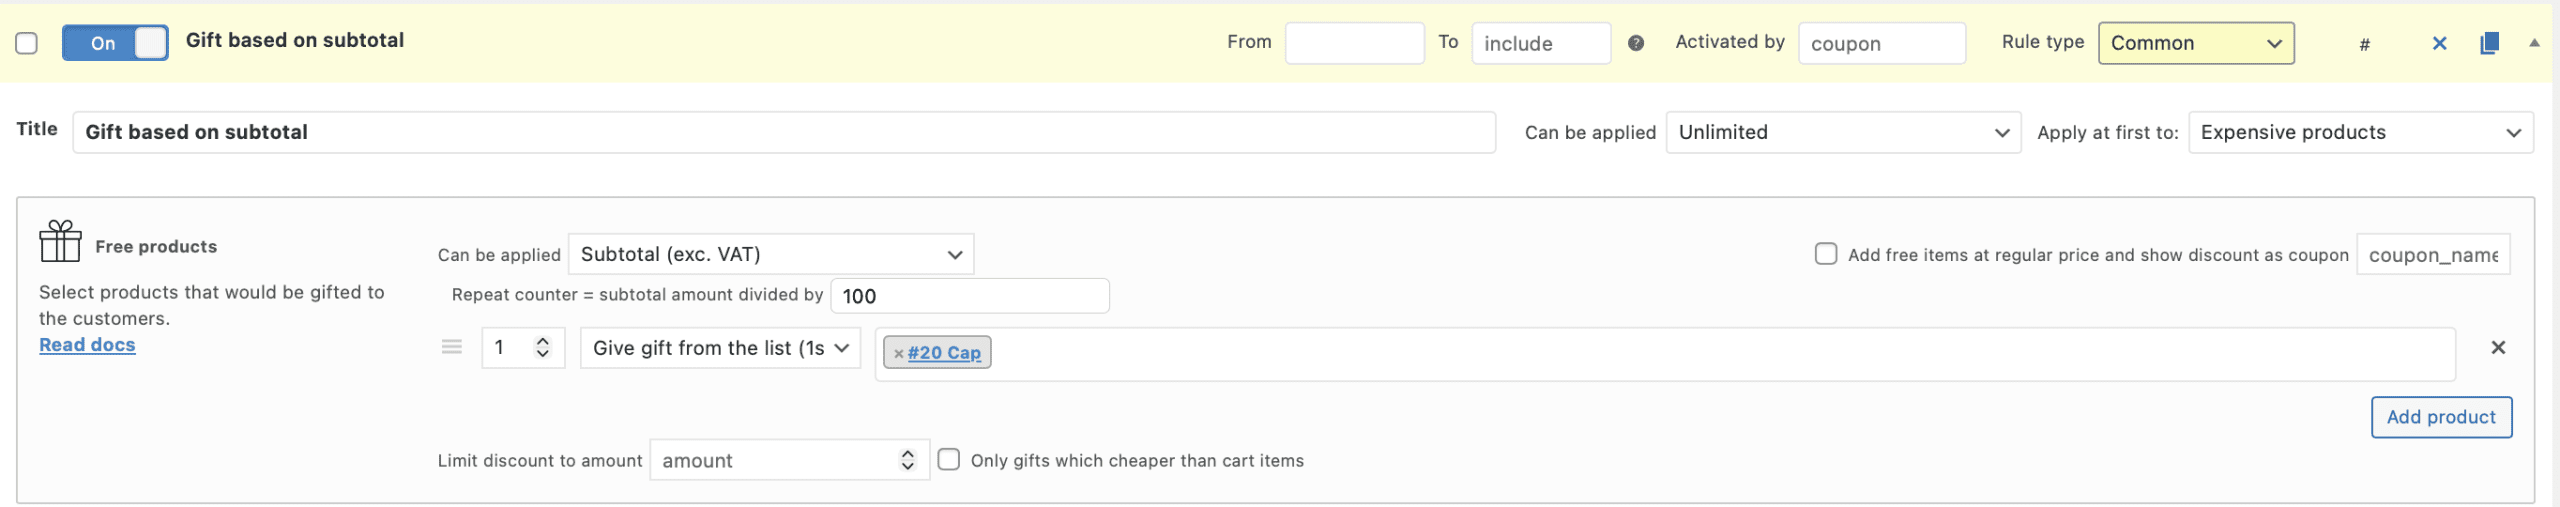Open the Read docs link
Image resolution: width=2560 pixels, height=507 pixels.
(87, 345)
